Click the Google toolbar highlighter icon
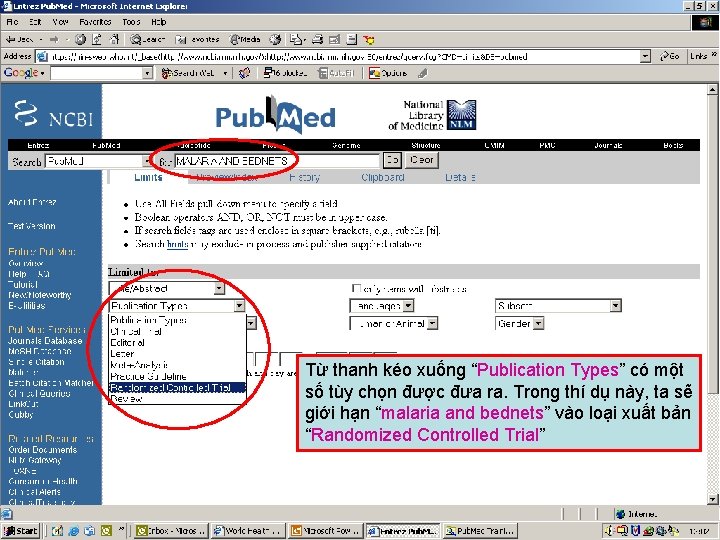Viewport: 720px width, 540px height. 423,73
